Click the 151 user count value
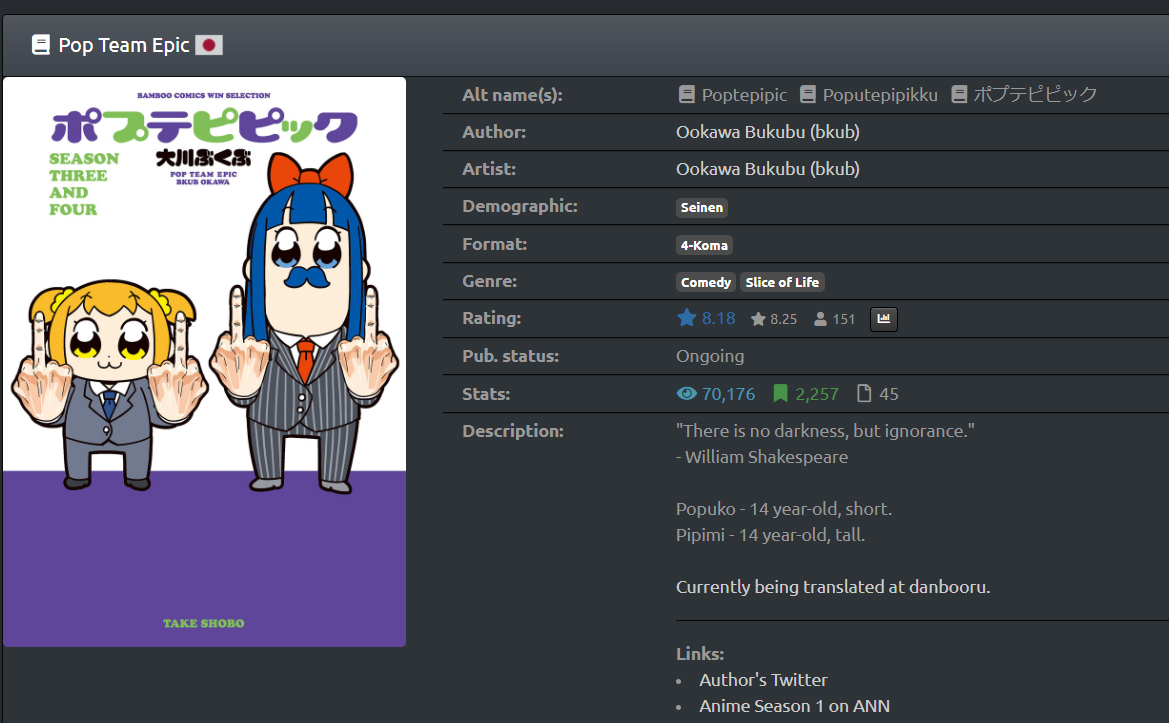Image resolution: width=1169 pixels, height=723 pixels. (844, 319)
